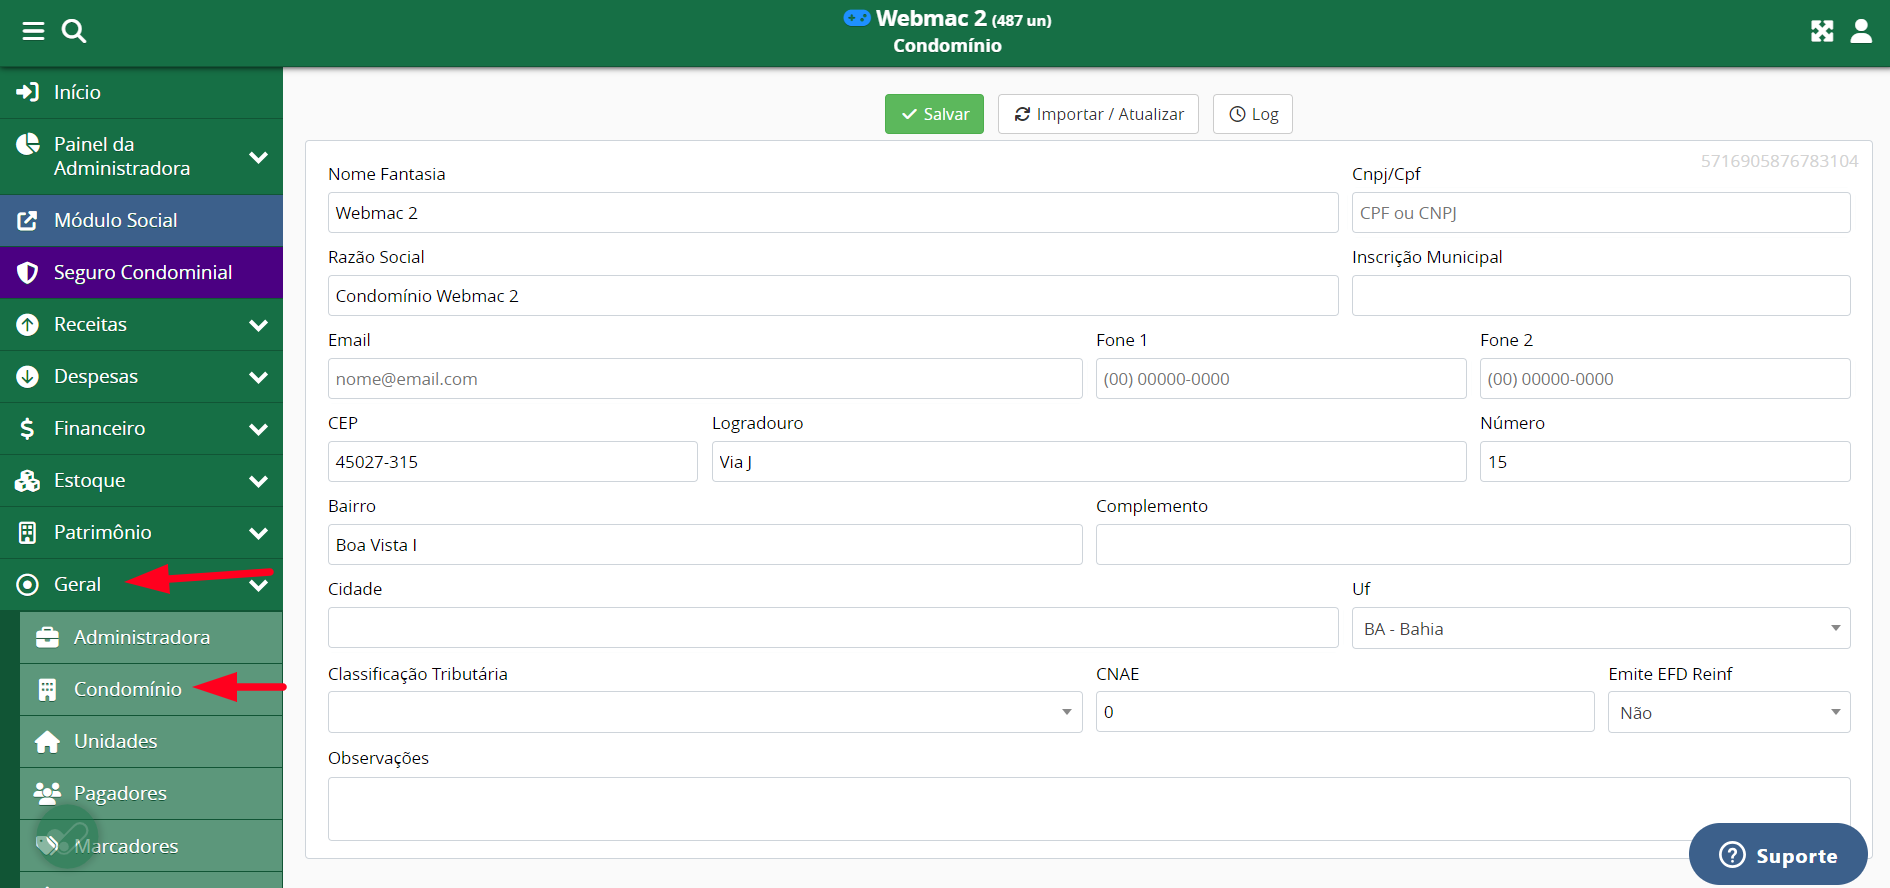Click the Seguro Condominial shield icon

point(28,273)
